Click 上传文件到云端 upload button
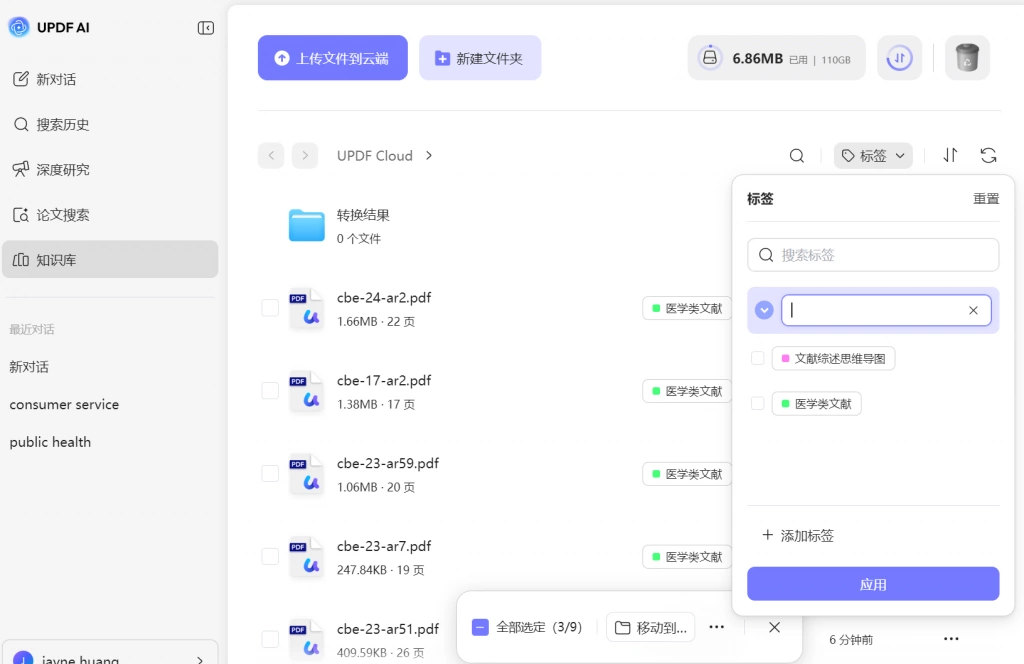The image size is (1024, 664). (332, 58)
